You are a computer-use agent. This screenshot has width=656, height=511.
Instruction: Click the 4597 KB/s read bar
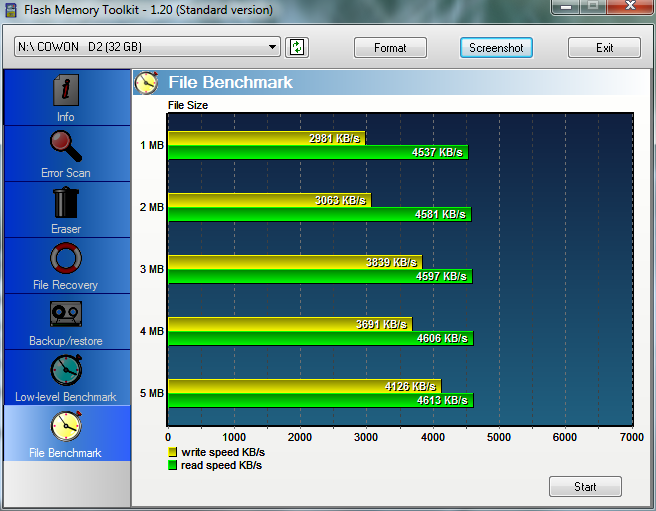point(320,276)
